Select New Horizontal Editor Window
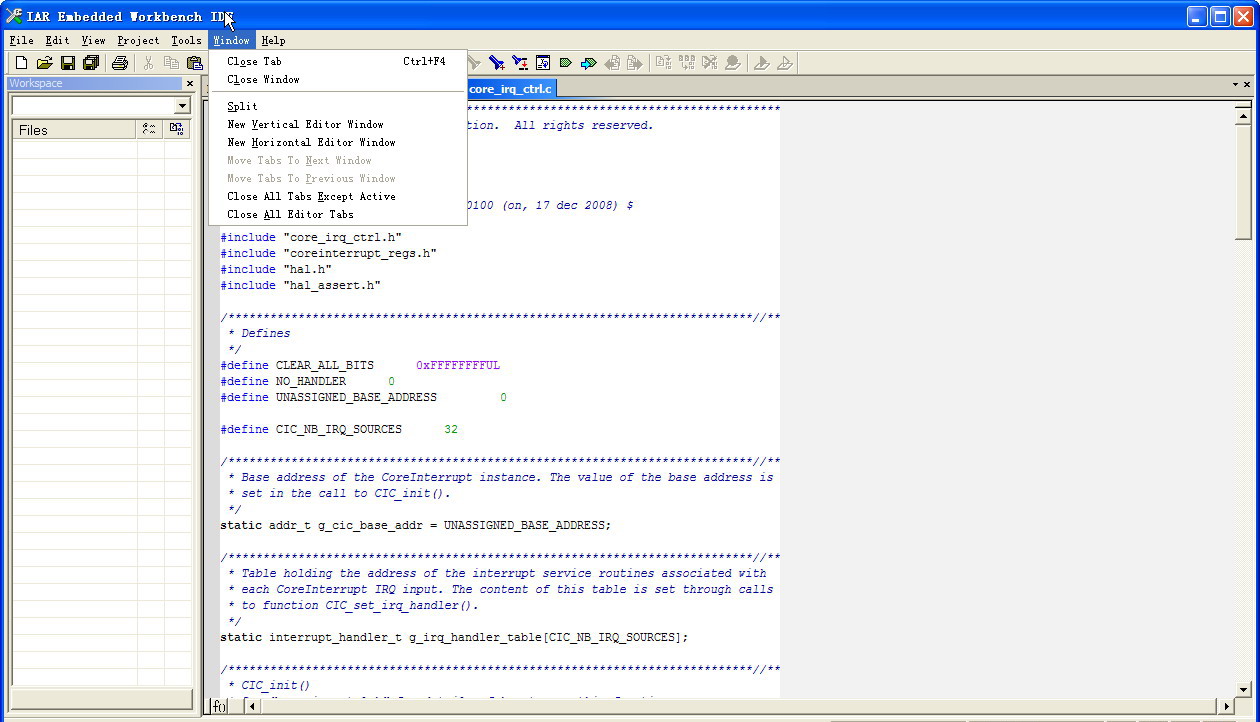The height and width of the screenshot is (722, 1260). pos(338,142)
